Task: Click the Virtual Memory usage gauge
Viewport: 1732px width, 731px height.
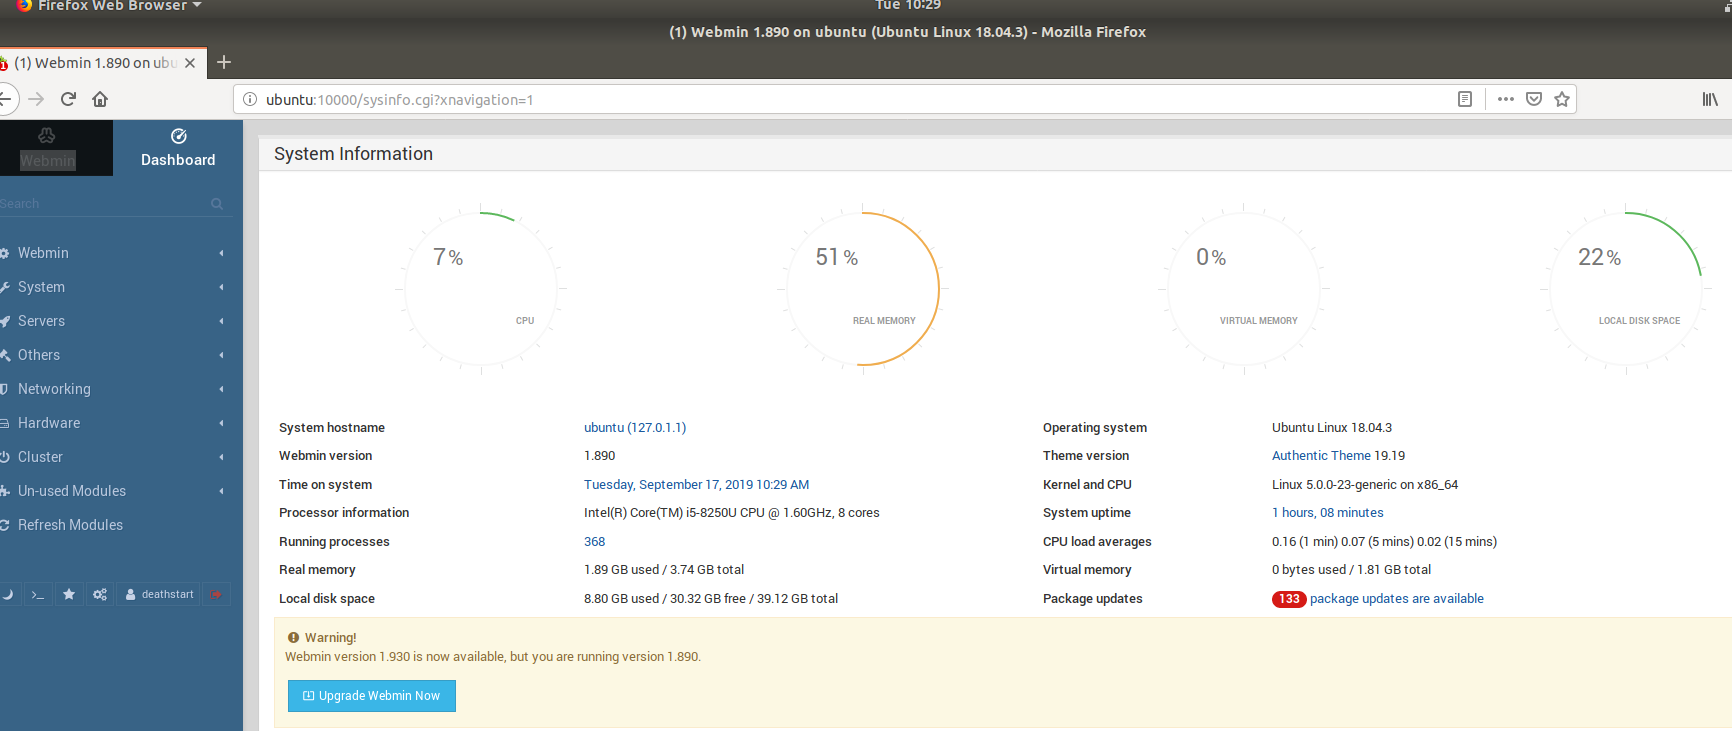Action: 1244,289
